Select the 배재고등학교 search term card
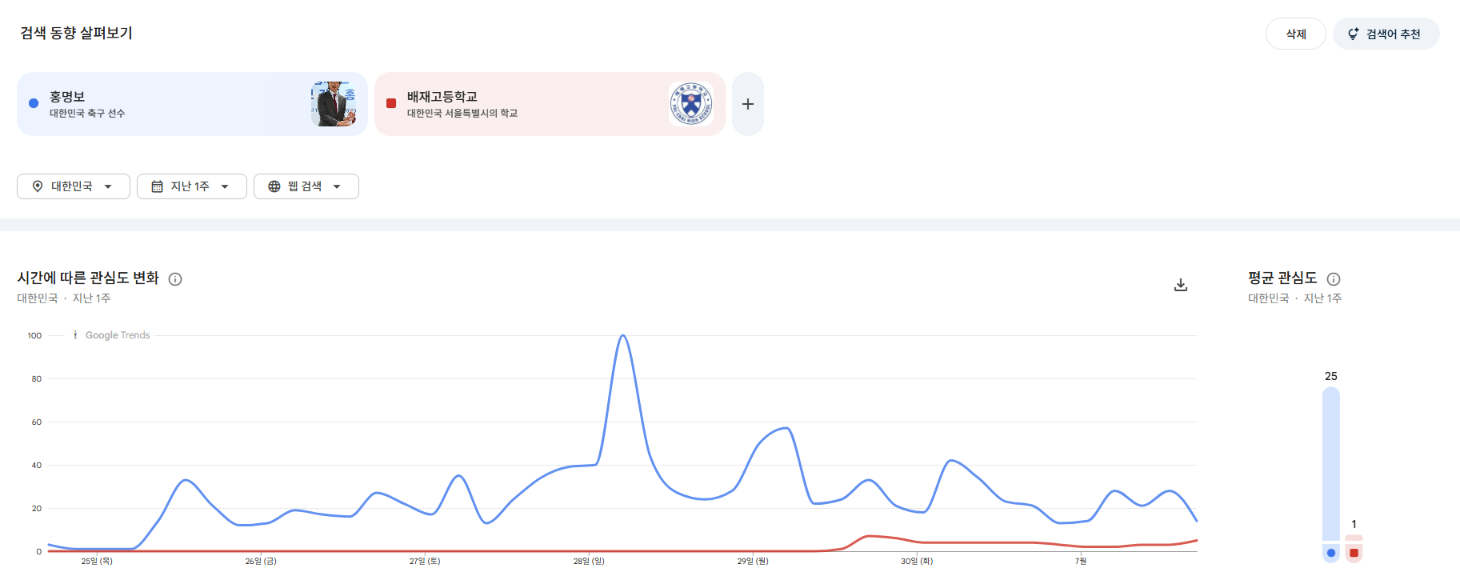The height and width of the screenshot is (572, 1460). coord(550,104)
